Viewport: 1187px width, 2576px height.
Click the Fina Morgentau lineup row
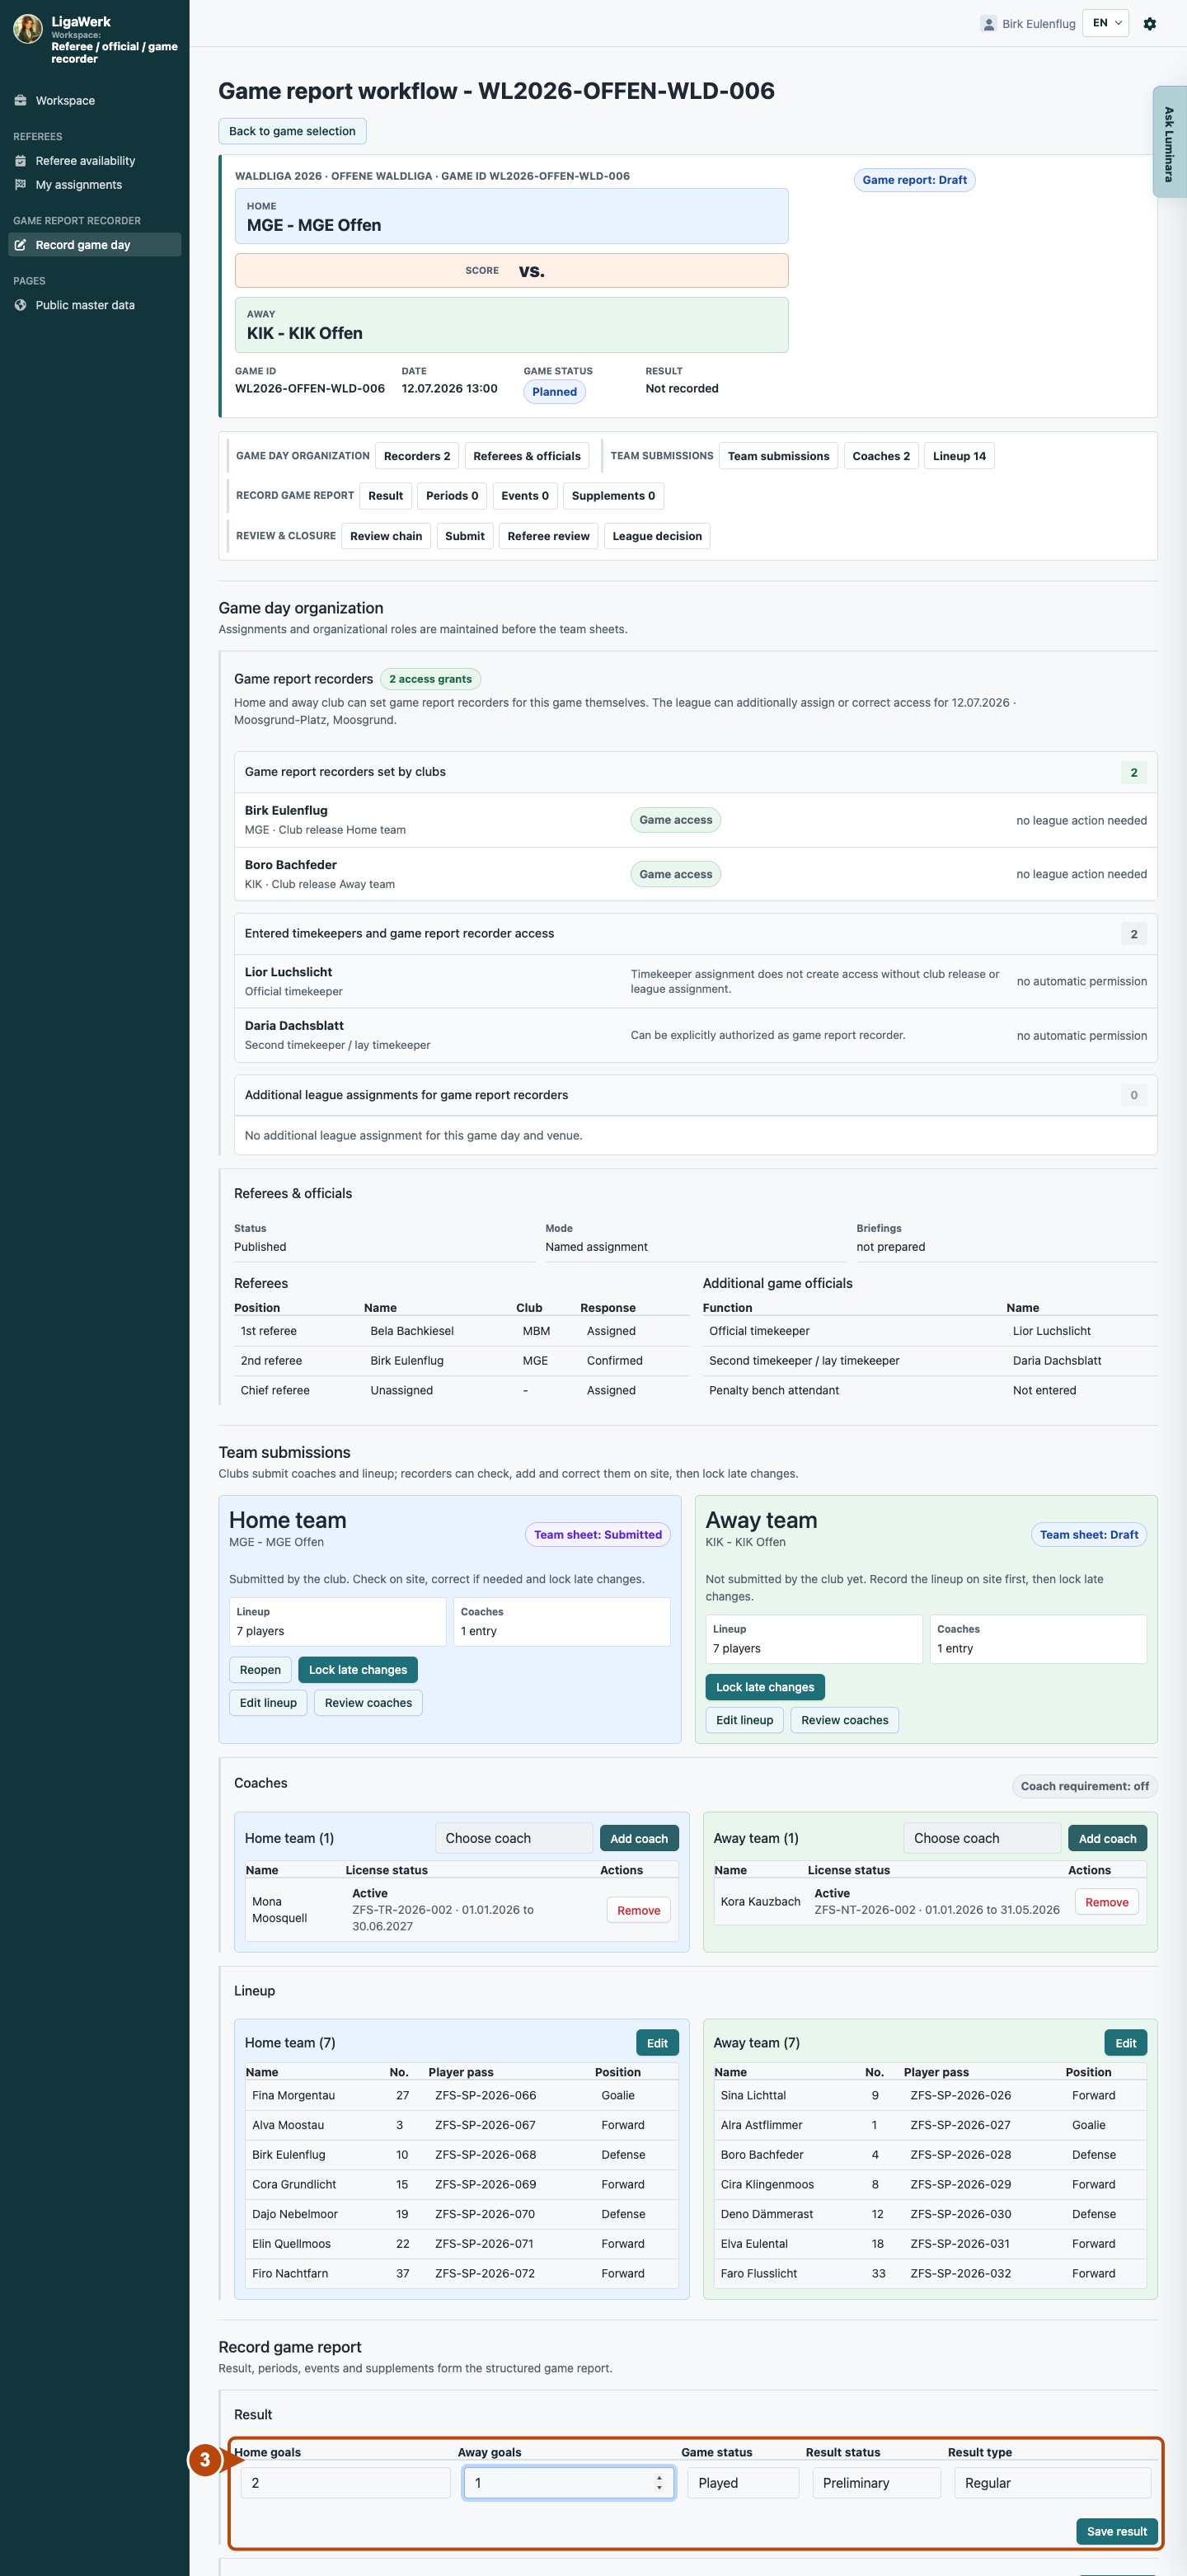tap(461, 2095)
